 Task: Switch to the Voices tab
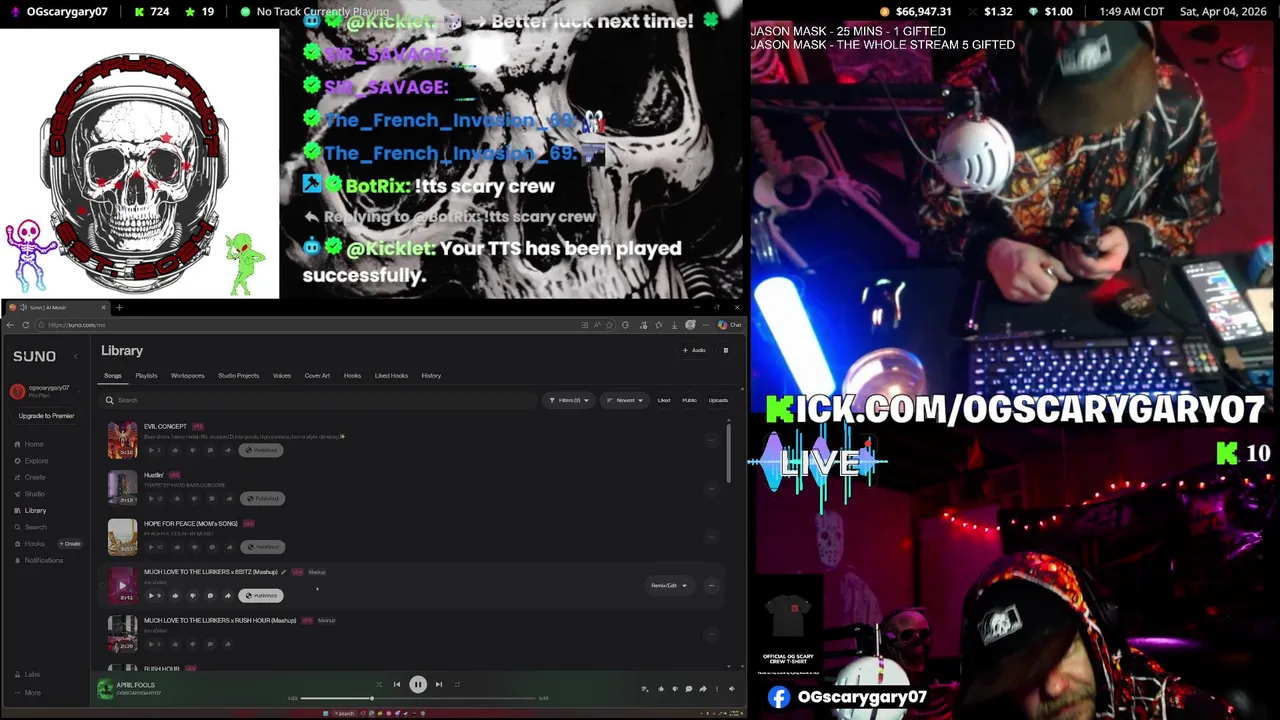(x=282, y=375)
